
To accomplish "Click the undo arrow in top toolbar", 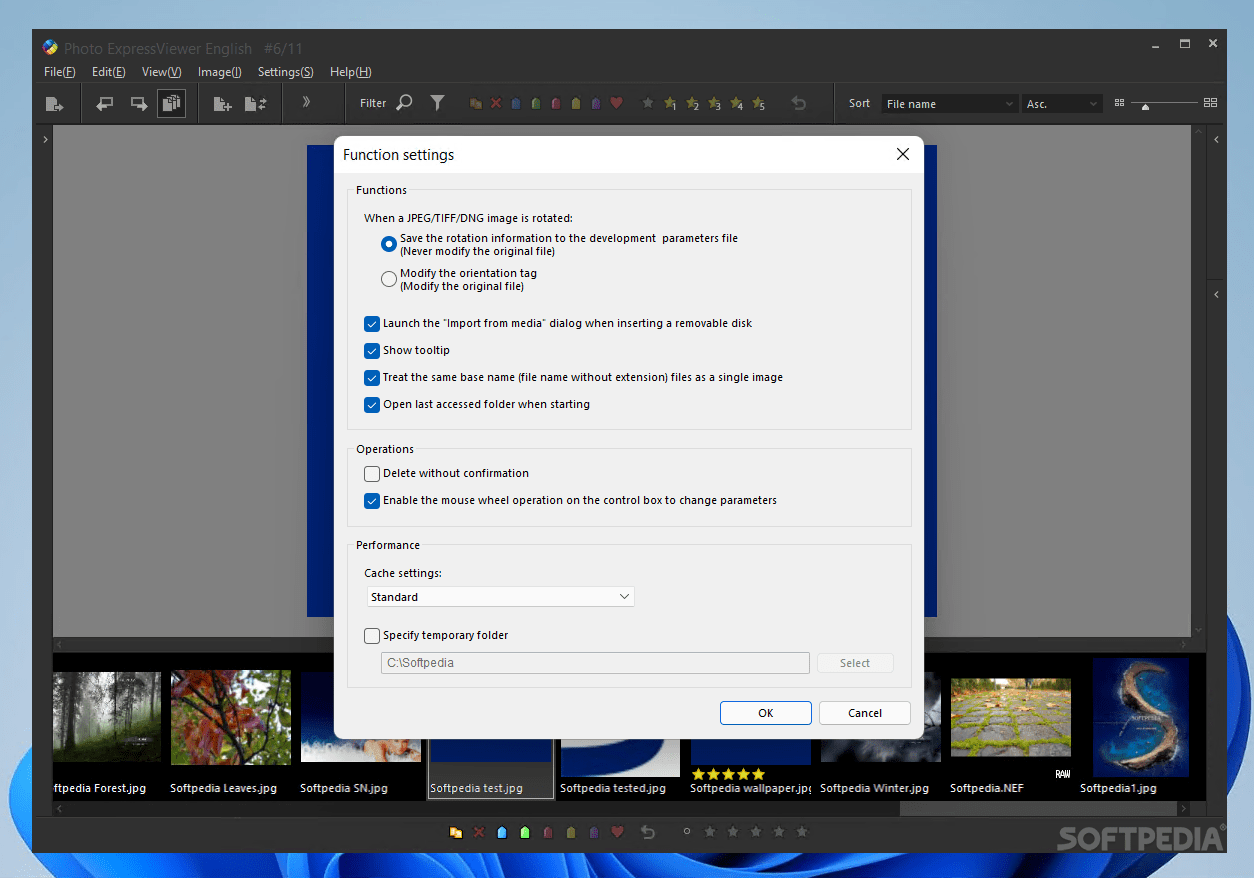I will tap(798, 103).
